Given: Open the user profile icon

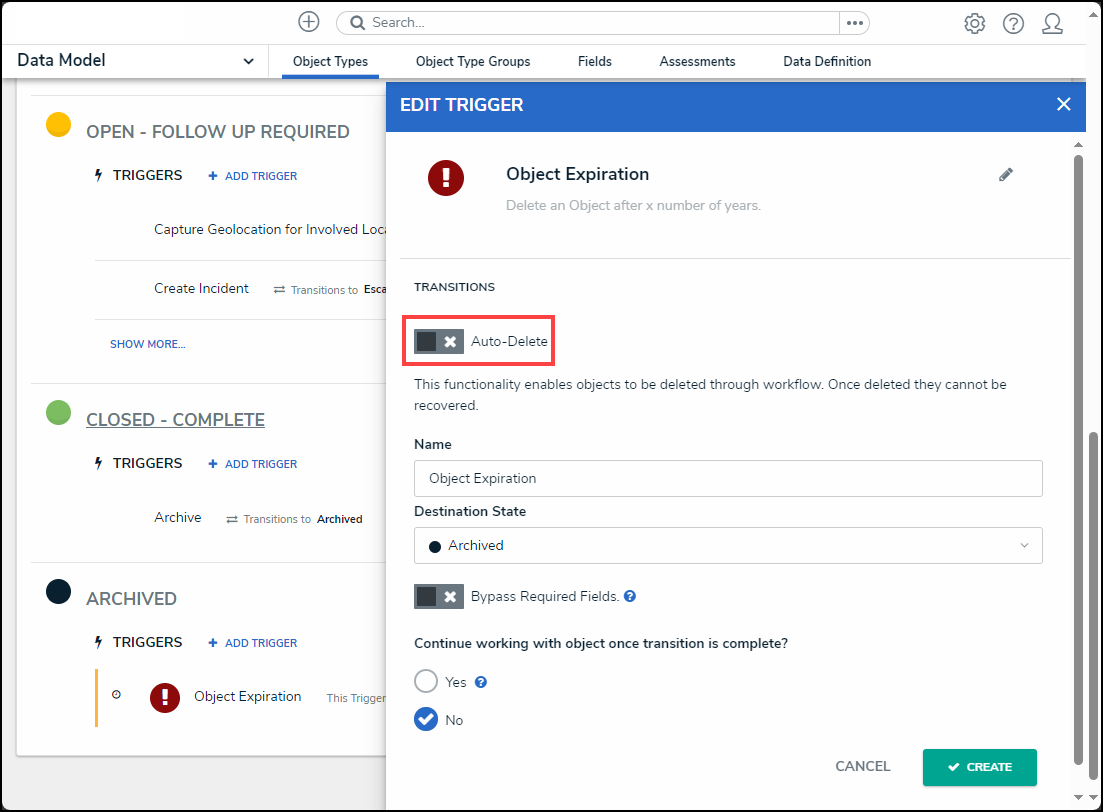Looking at the screenshot, I should coord(1052,24).
